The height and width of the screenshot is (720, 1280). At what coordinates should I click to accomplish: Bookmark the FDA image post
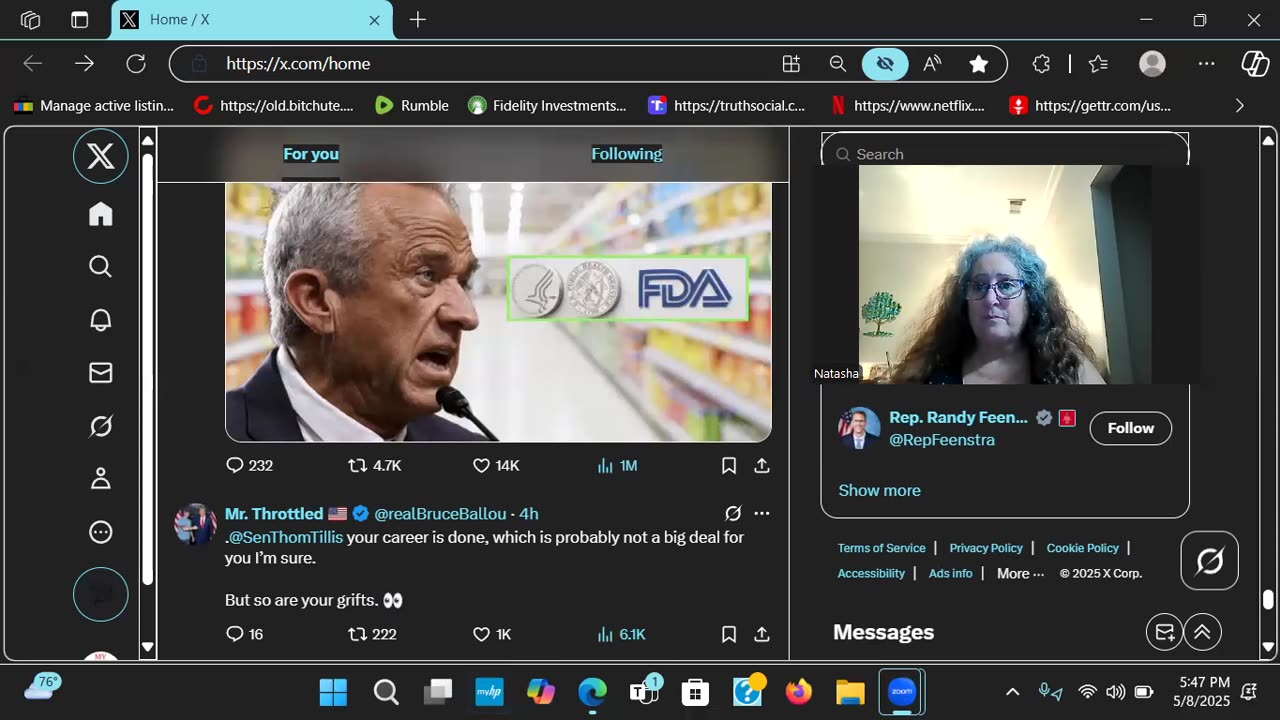click(729, 465)
